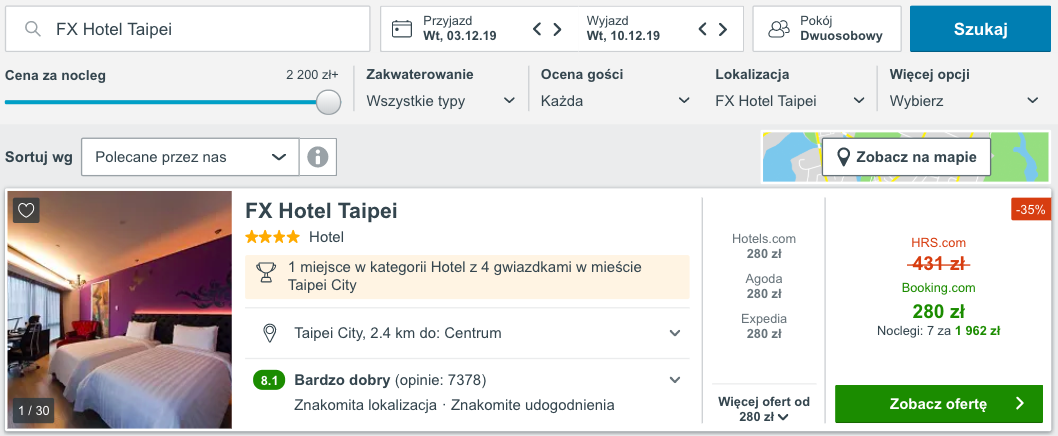Open the Zakwaterowanie types dropdown
This screenshot has height=436, width=1058.
click(x=440, y=101)
